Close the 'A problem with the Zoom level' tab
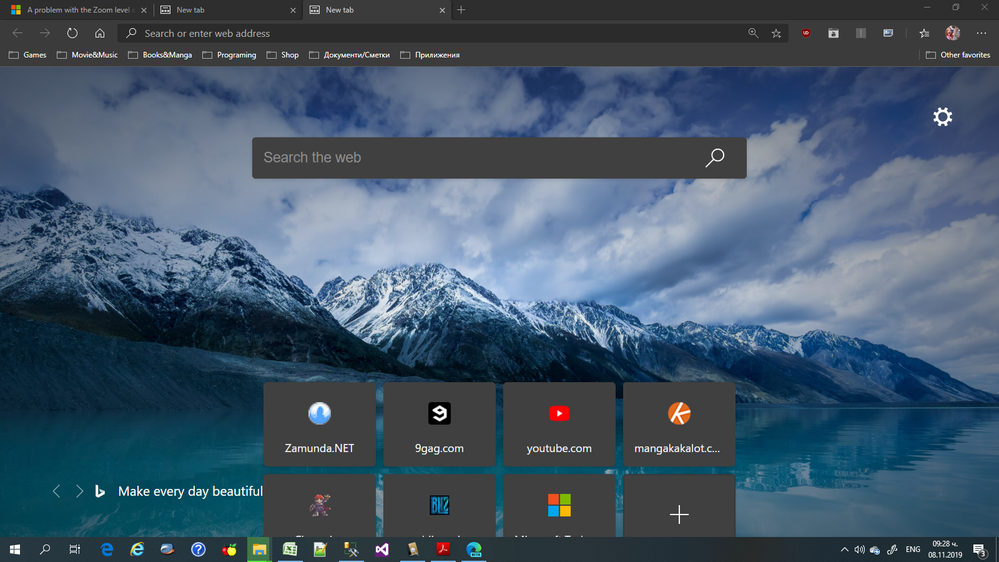 pyautogui.click(x=143, y=10)
